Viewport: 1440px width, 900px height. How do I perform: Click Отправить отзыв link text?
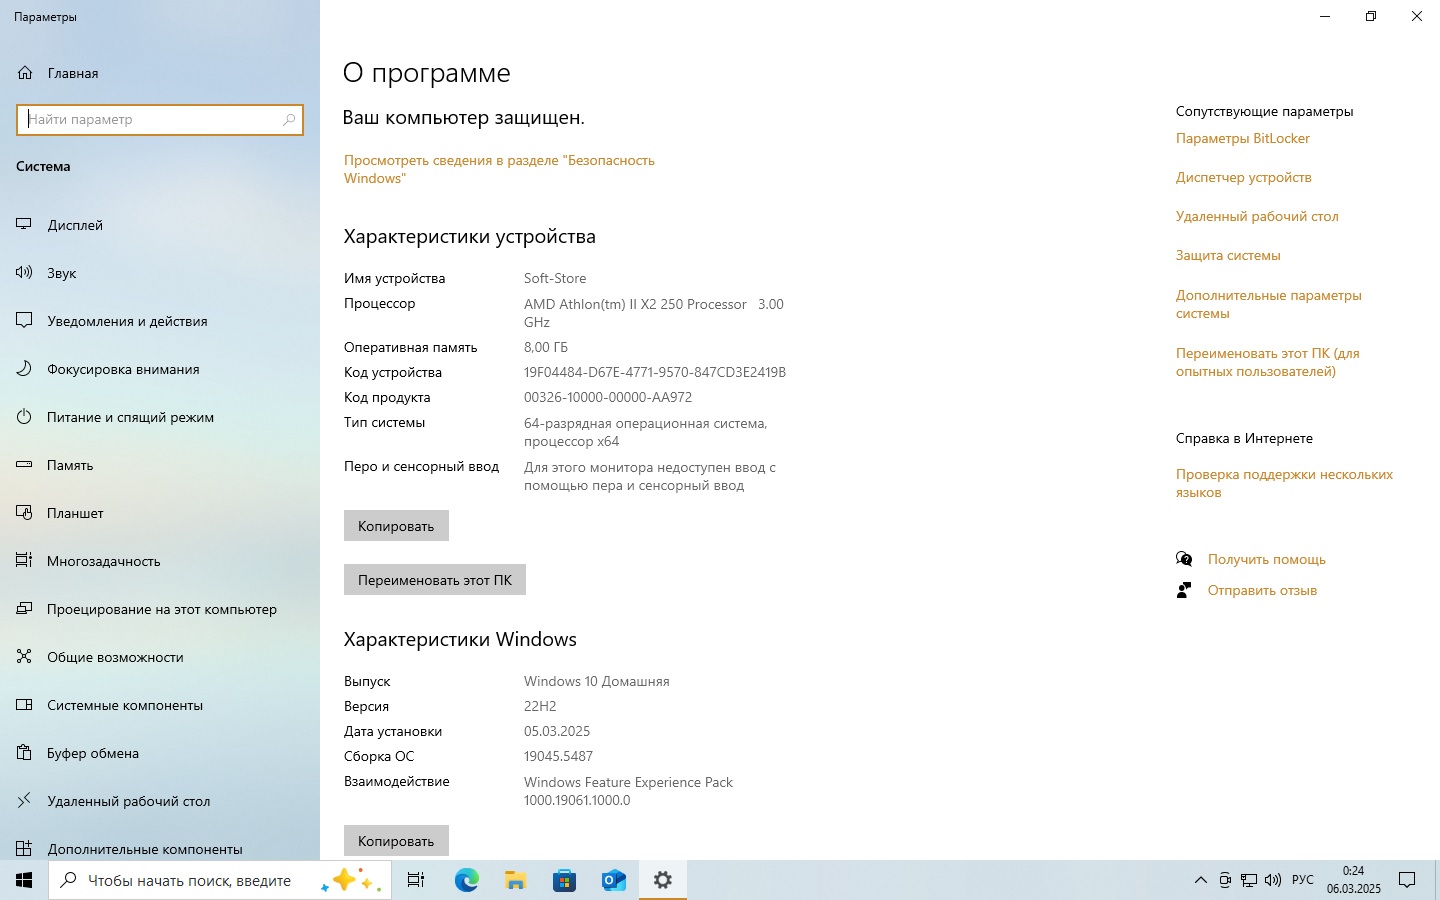tap(1262, 590)
